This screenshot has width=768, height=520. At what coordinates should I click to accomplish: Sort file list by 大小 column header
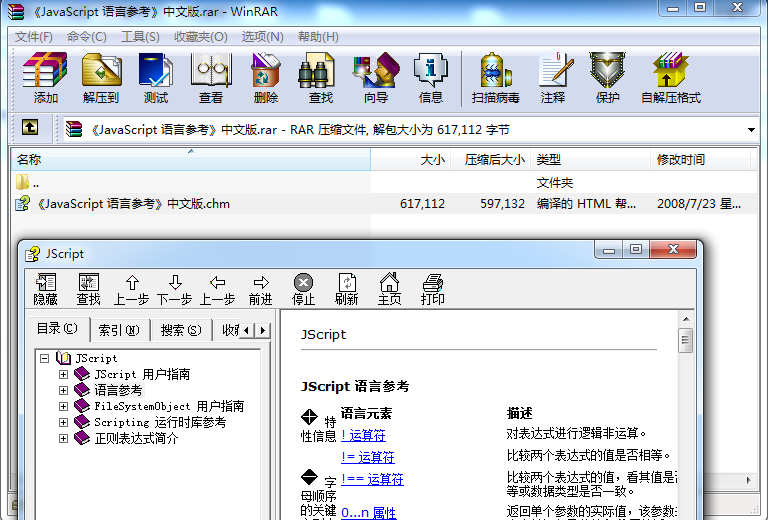pyautogui.click(x=410, y=160)
